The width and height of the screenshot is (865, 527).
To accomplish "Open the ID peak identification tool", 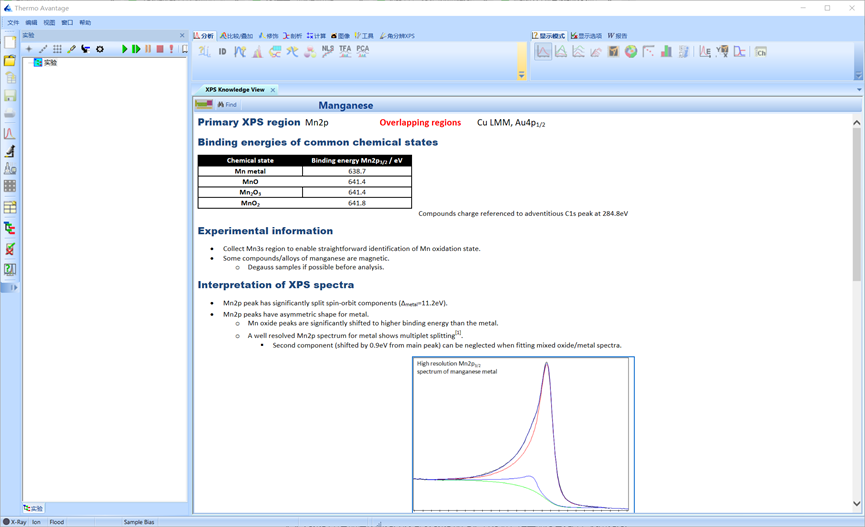I will [222, 51].
